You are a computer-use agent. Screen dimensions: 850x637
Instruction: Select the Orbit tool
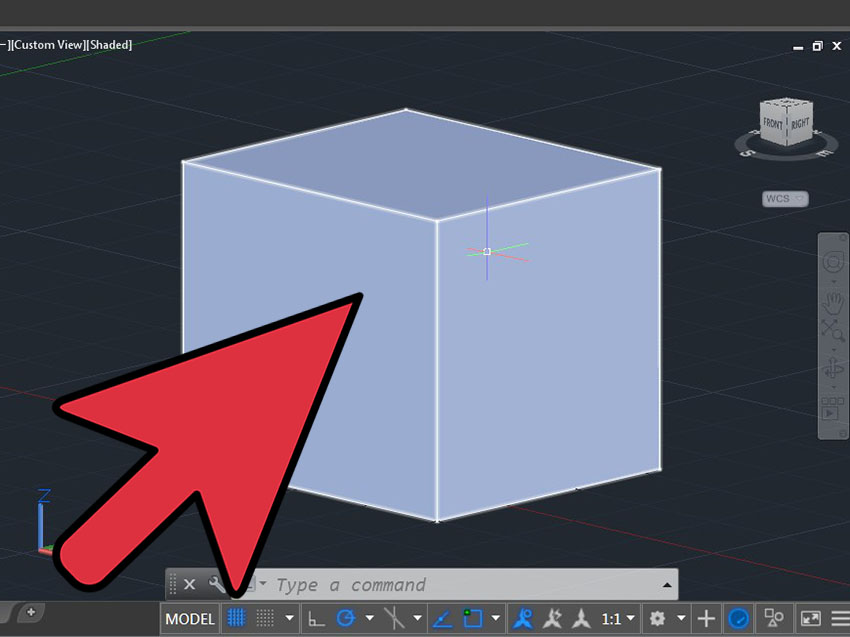pos(833,369)
